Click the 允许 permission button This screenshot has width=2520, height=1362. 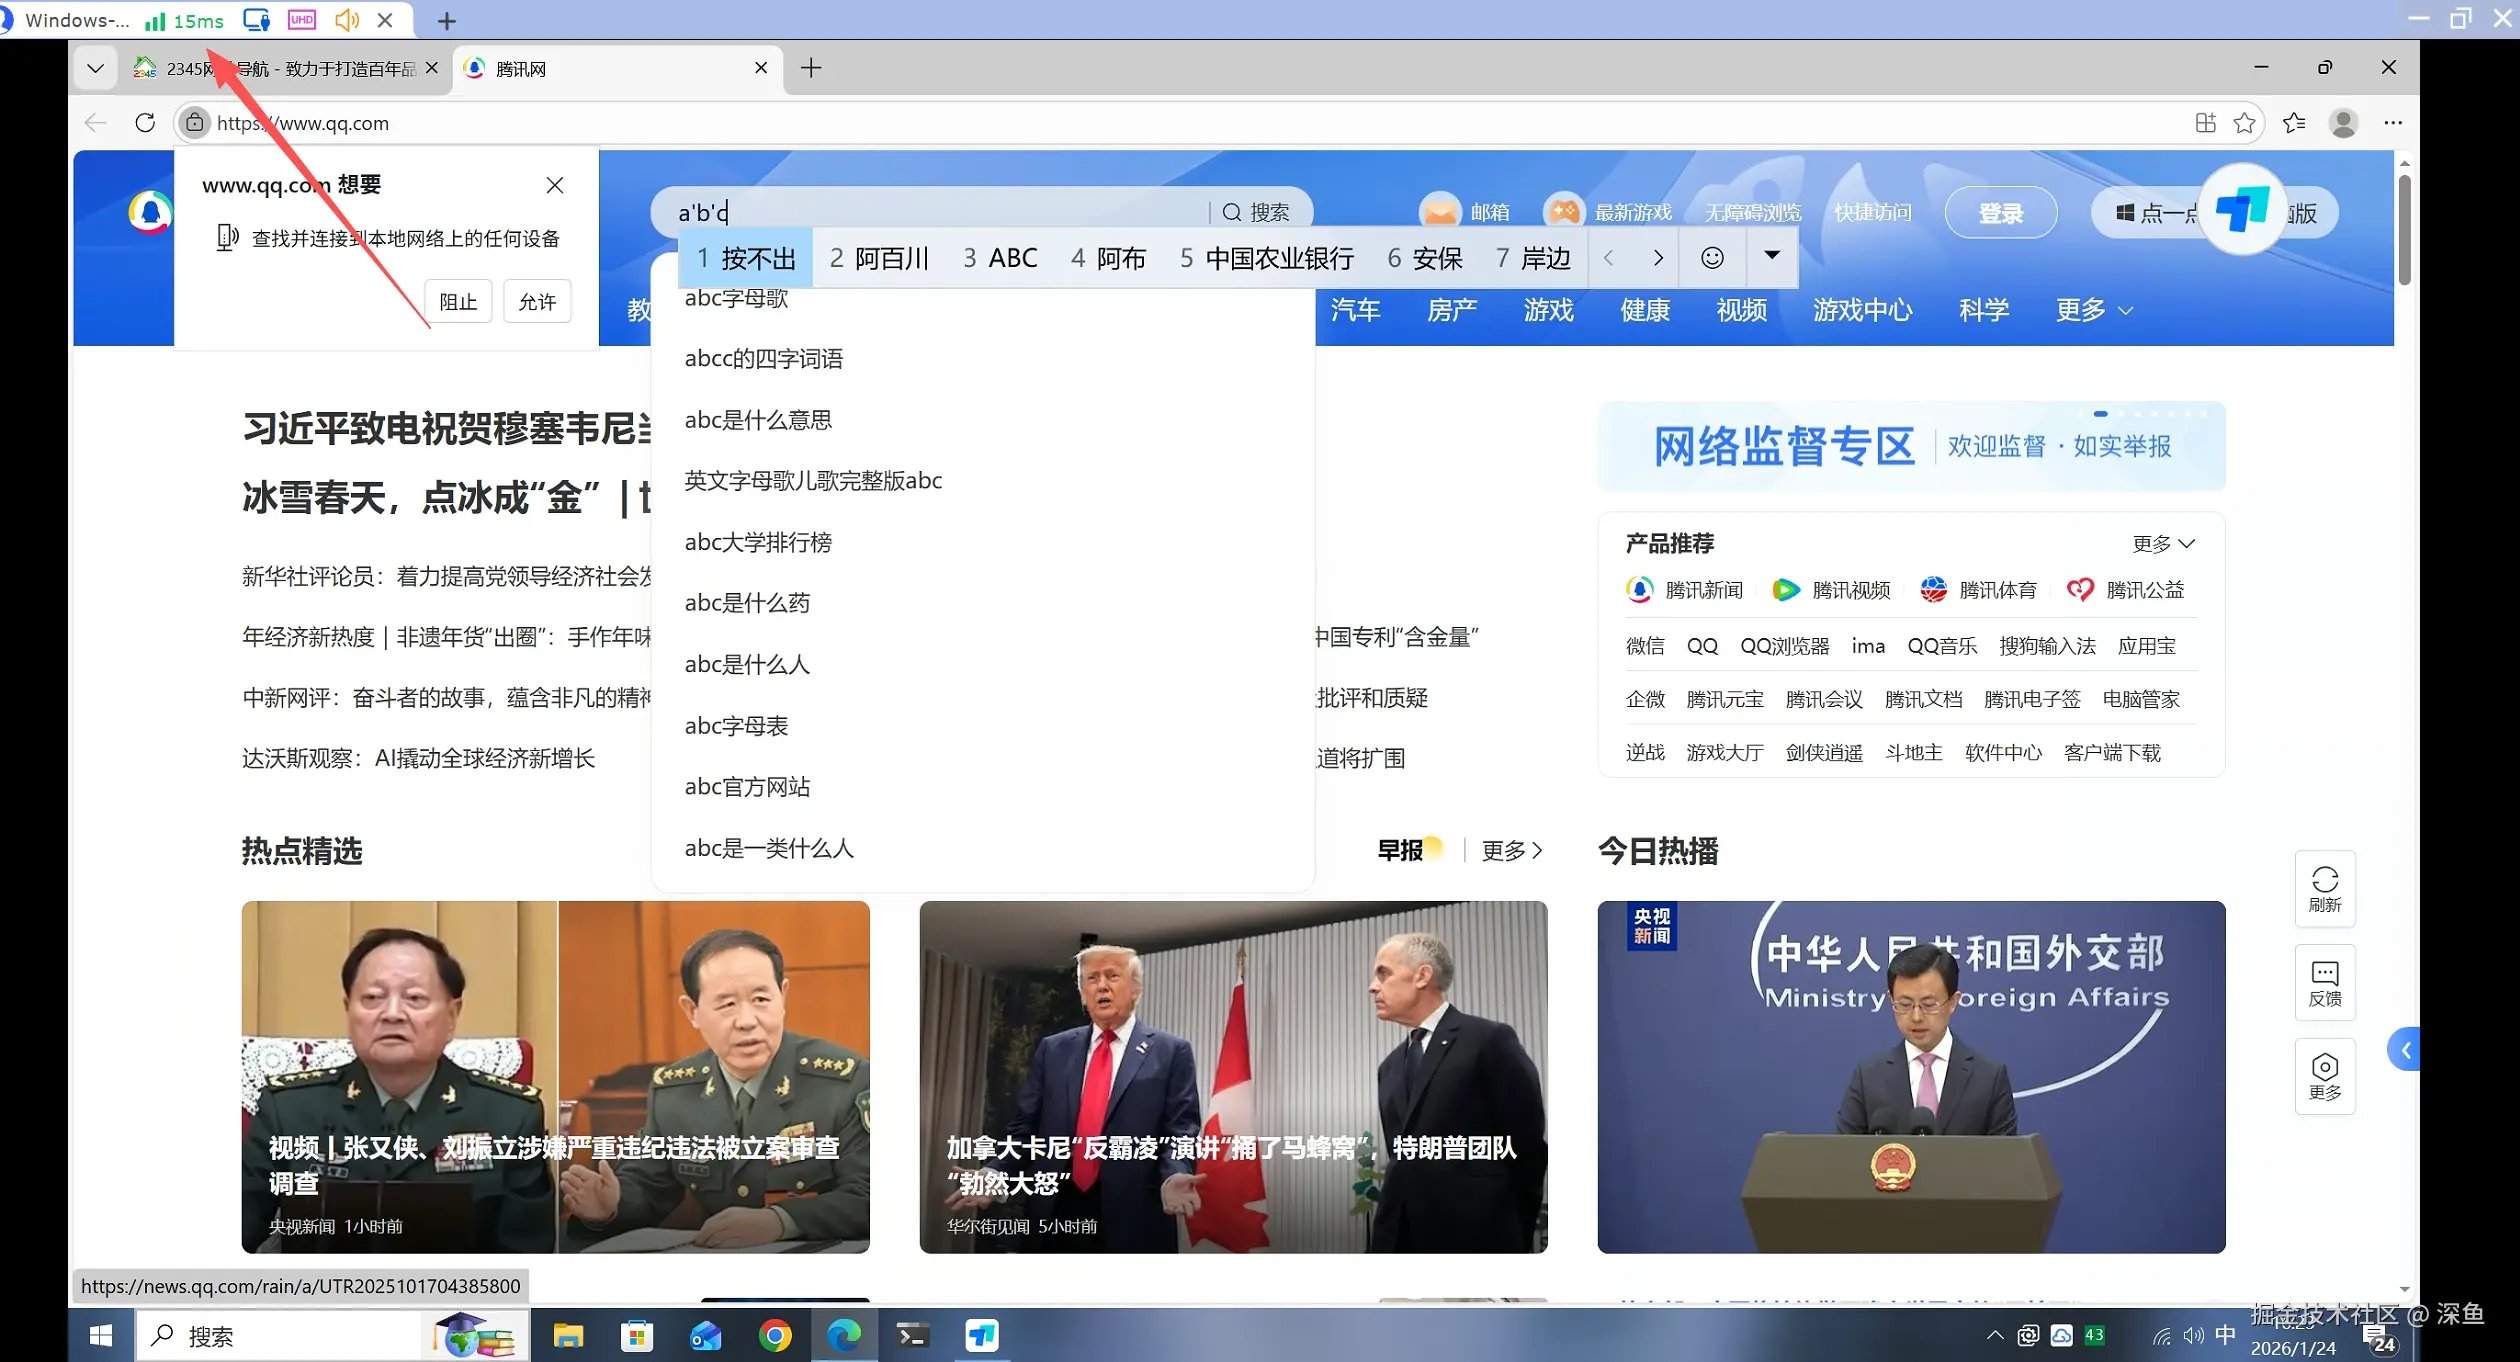point(537,302)
